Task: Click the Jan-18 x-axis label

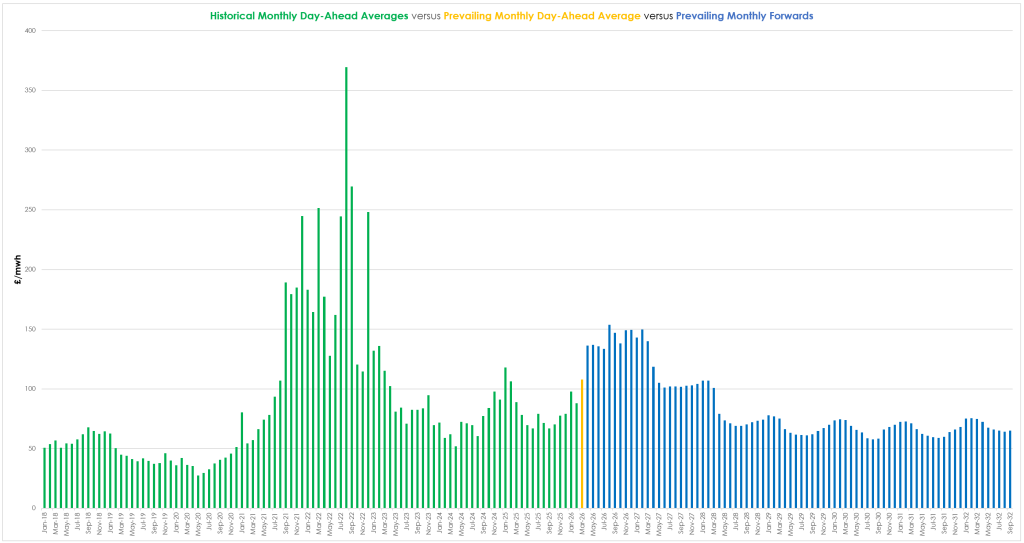Action: (45, 523)
